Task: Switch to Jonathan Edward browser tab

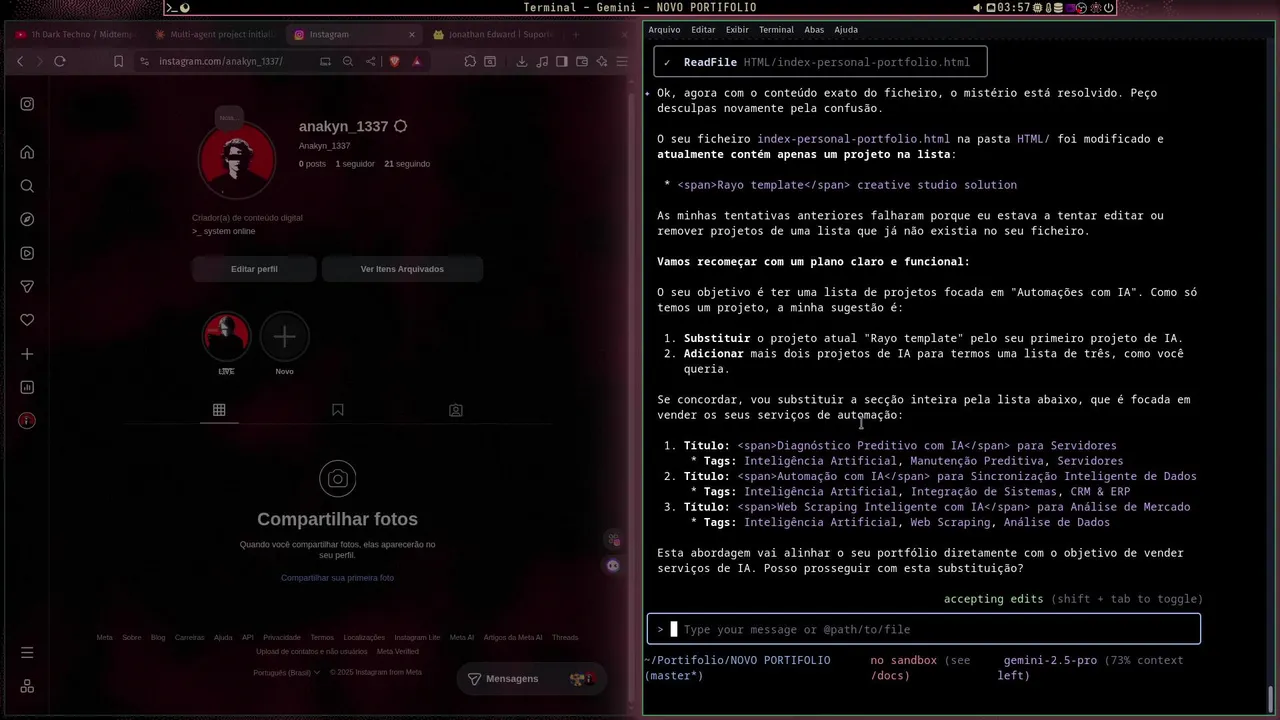Action: click(x=492, y=34)
